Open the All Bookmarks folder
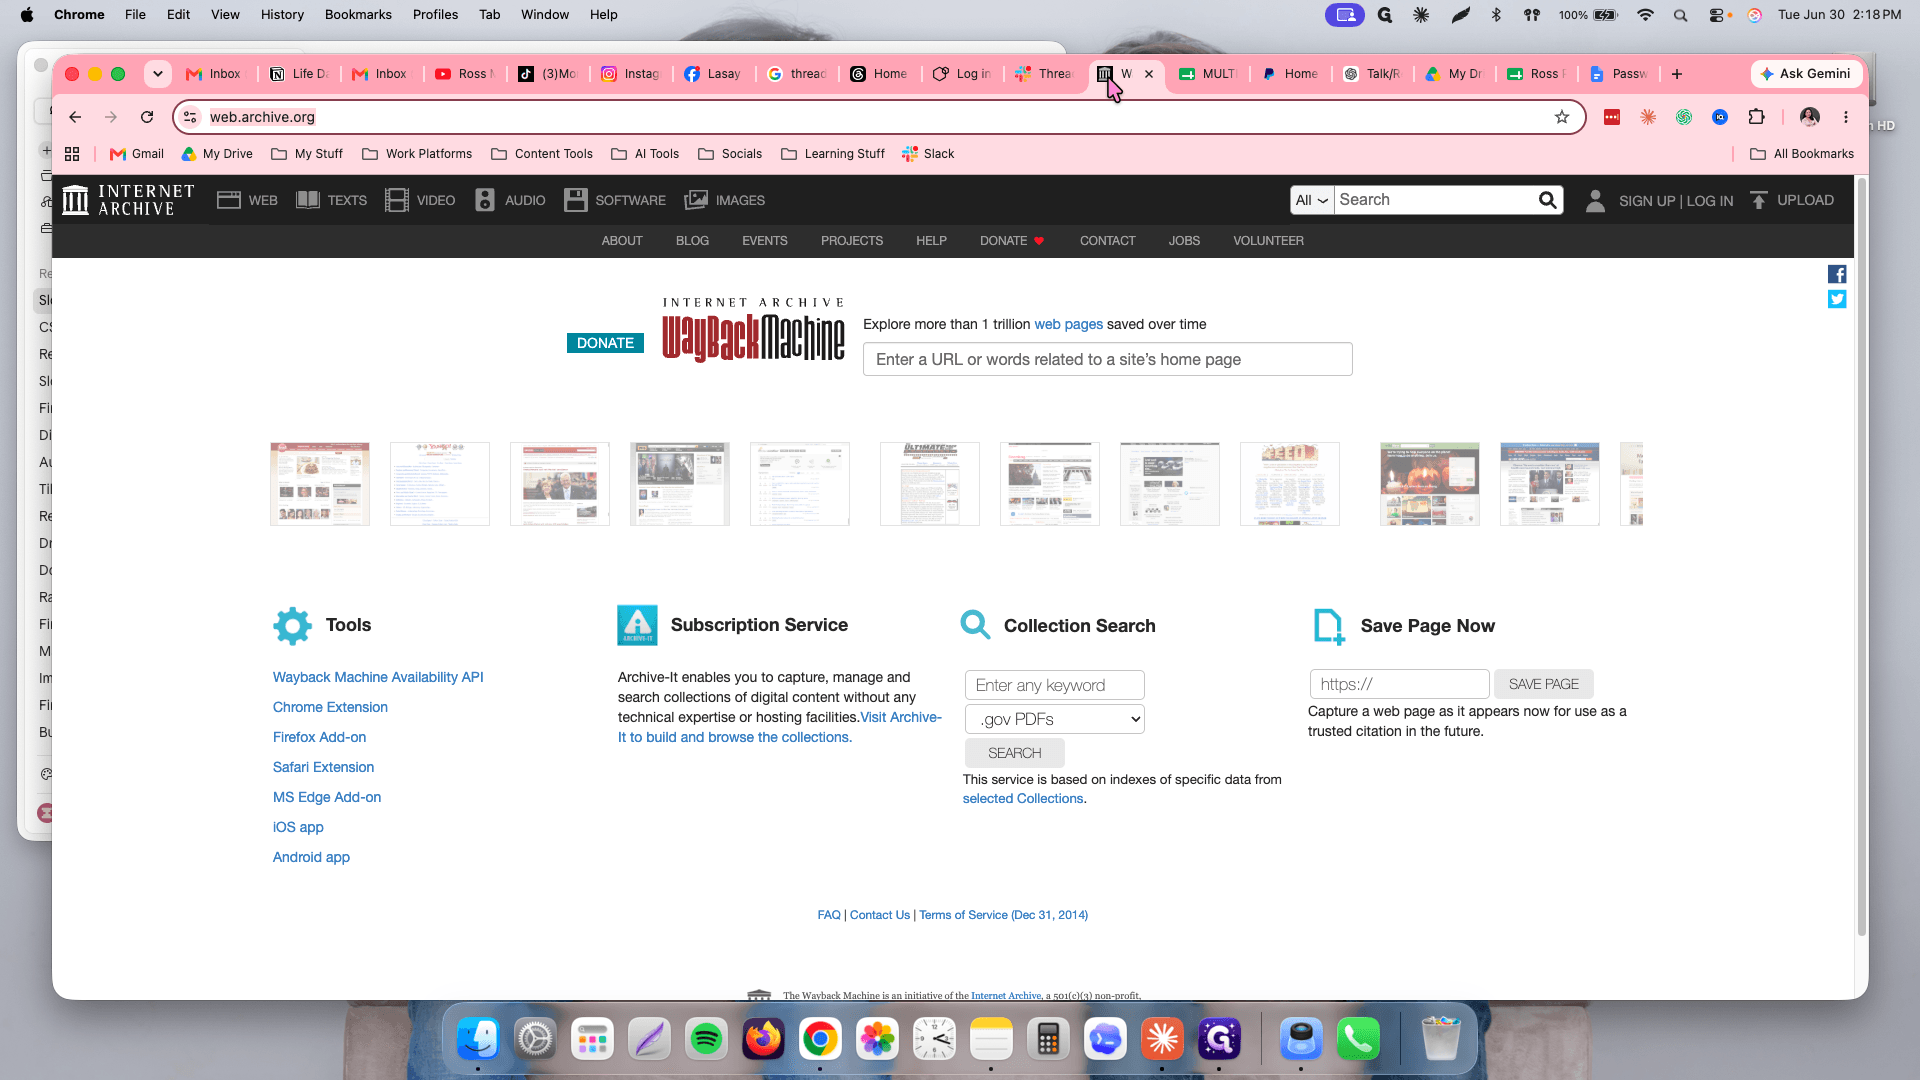The image size is (1920, 1080). point(1802,154)
